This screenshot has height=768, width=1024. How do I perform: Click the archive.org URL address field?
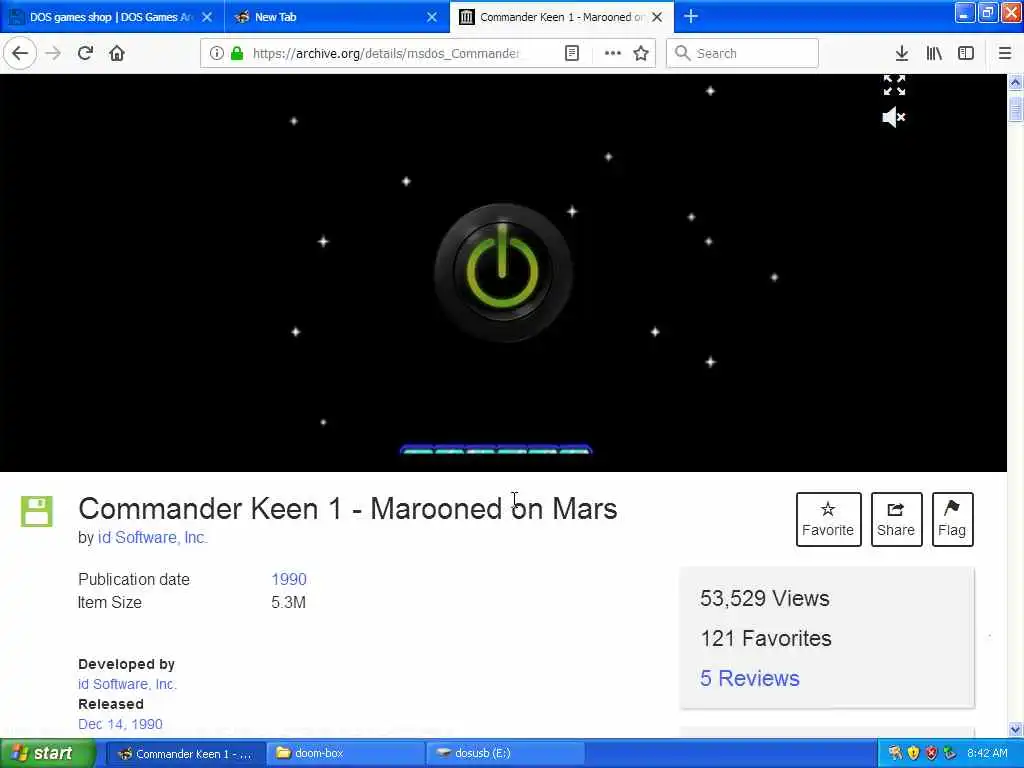click(385, 53)
